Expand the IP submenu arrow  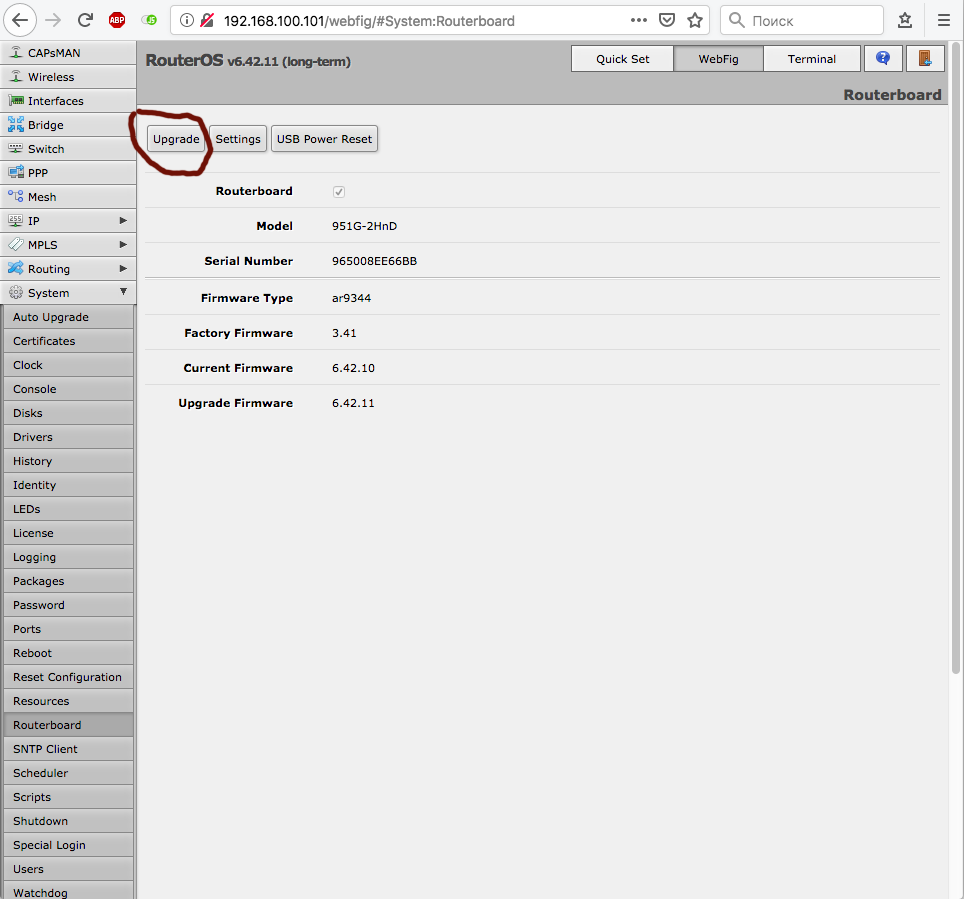click(123, 220)
